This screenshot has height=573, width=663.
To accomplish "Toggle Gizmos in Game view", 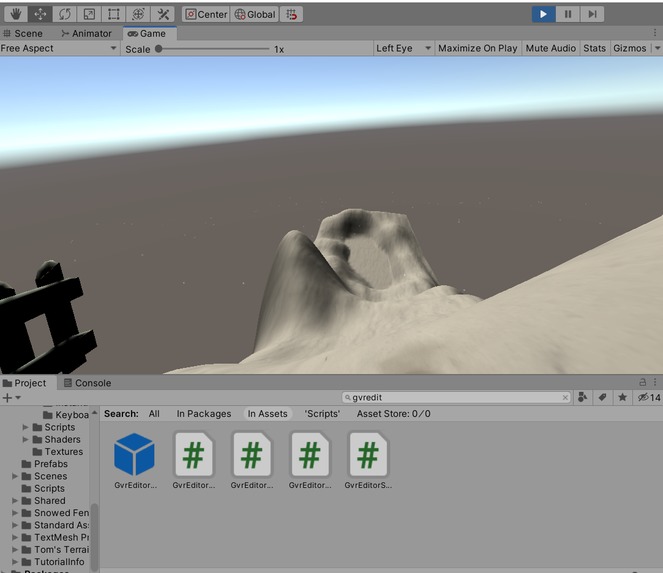I will [630, 49].
